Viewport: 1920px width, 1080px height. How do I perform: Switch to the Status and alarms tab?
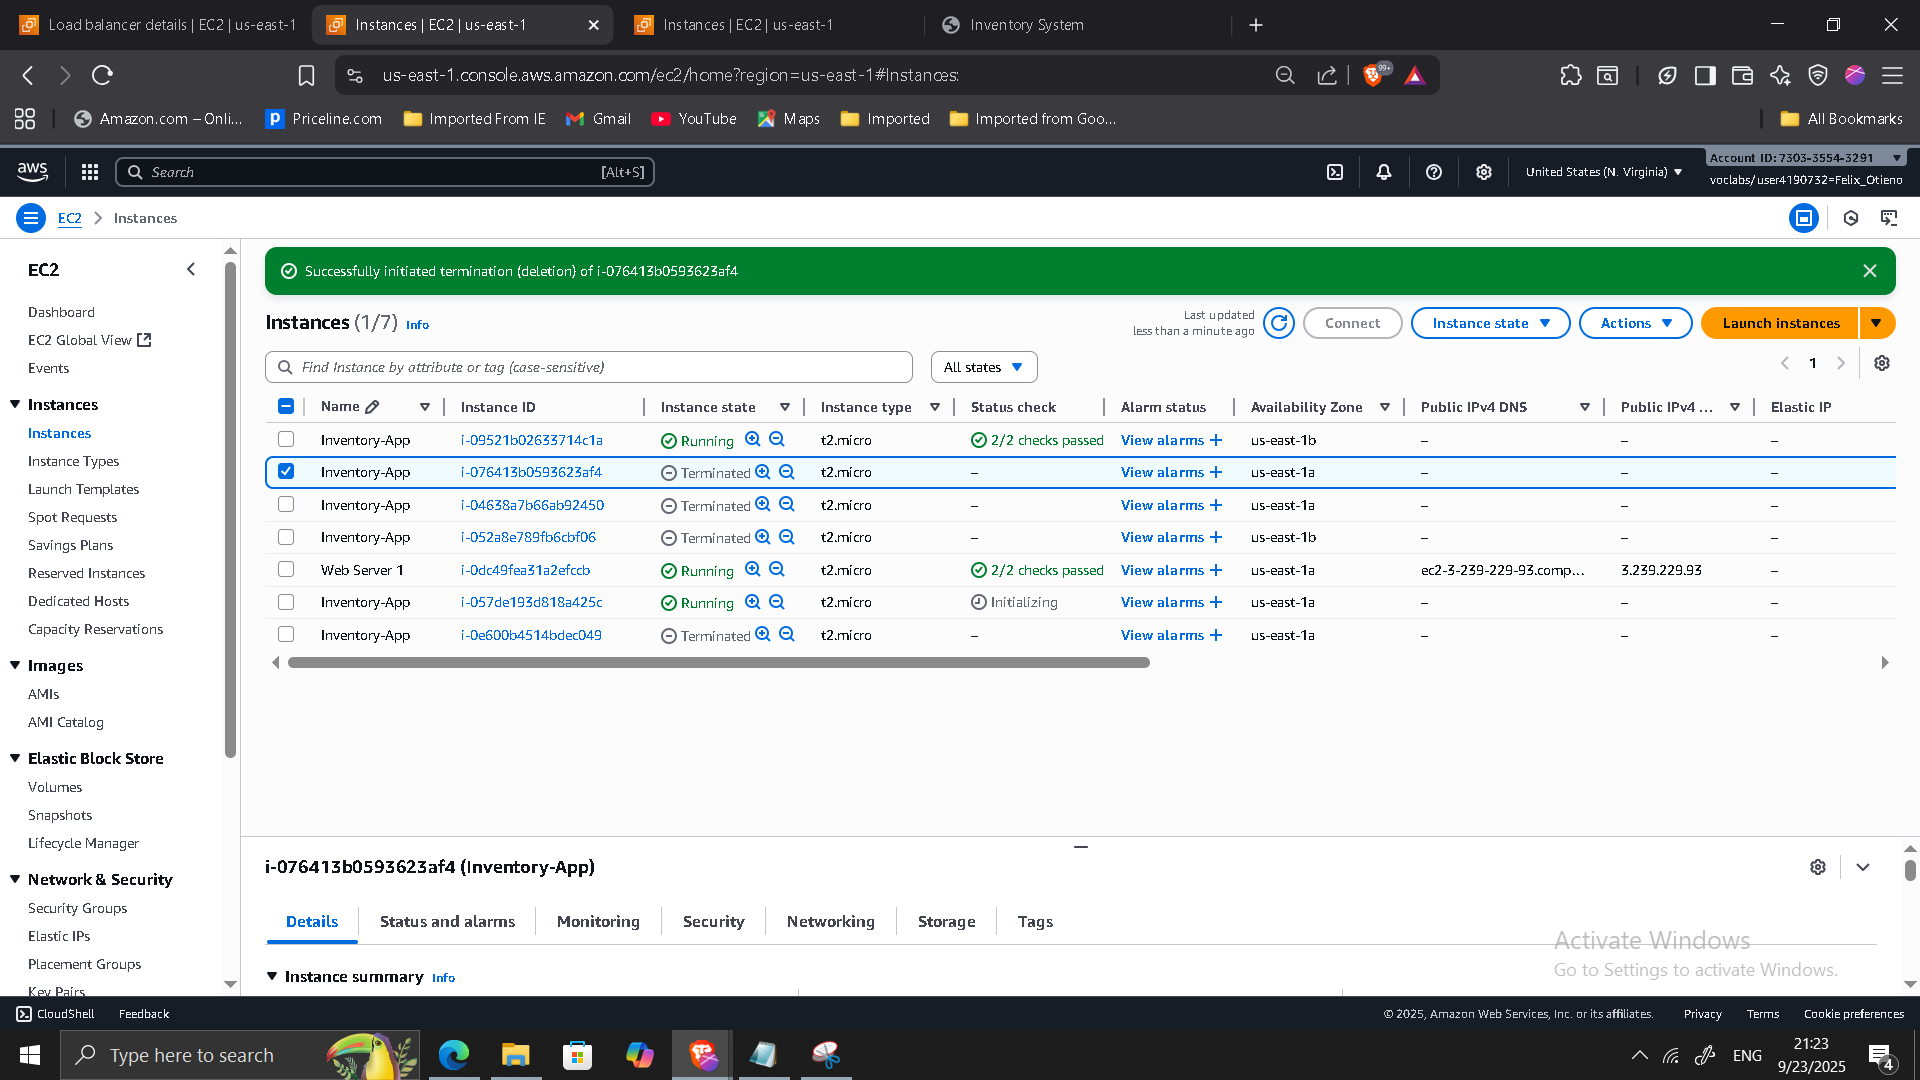coord(447,921)
